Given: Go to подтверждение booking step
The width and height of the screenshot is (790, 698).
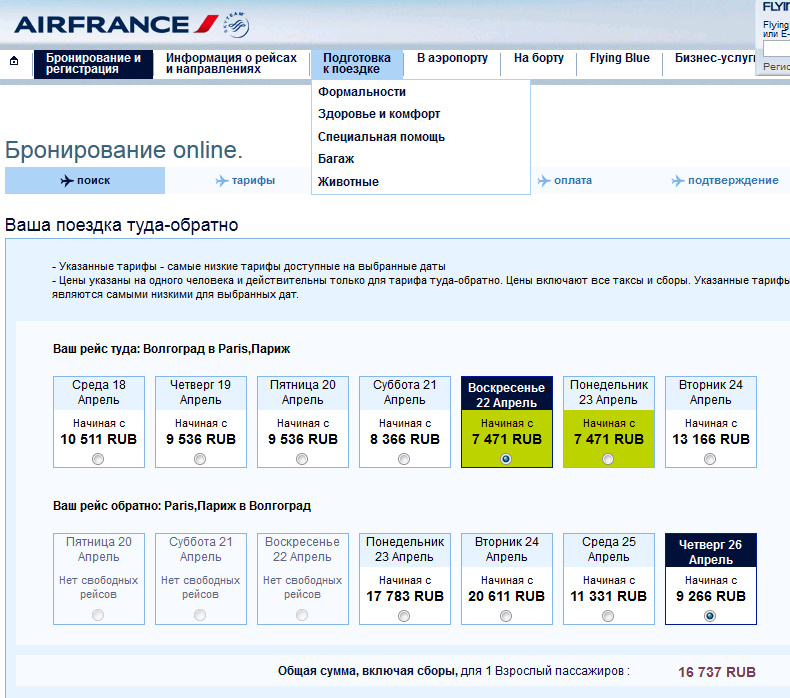Looking at the screenshot, I should click(x=725, y=180).
